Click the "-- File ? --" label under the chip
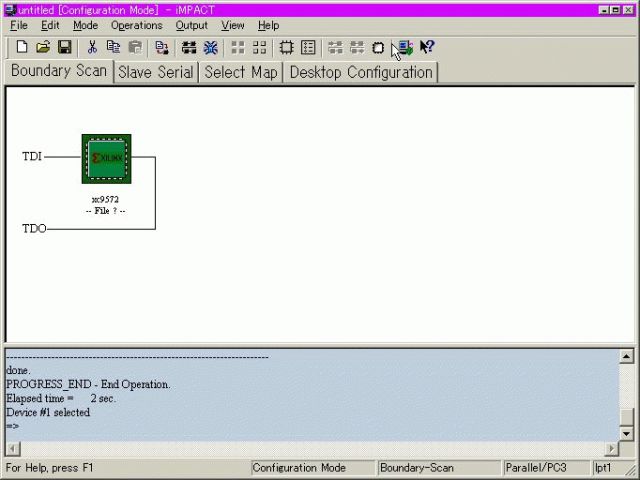 tap(106, 211)
